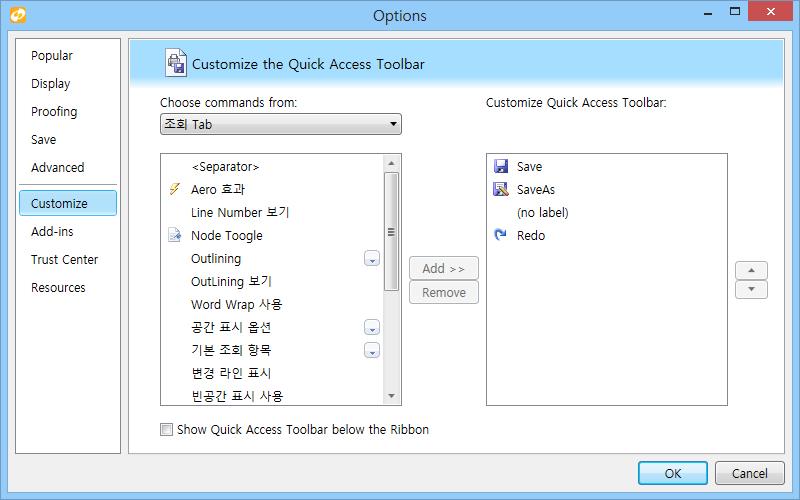Click the Quick Access Toolbar header icon
This screenshot has width=800, height=500.
coord(176,63)
